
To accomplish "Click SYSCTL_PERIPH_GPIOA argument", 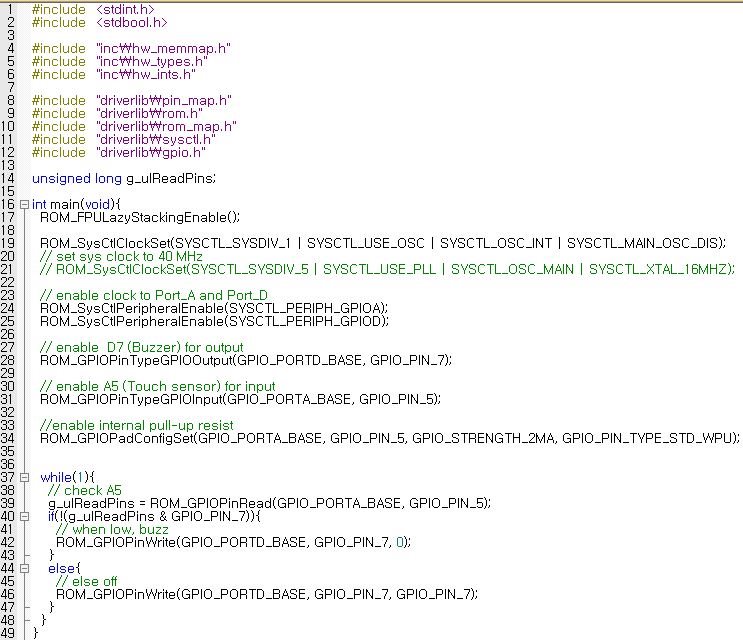I will click(x=306, y=308).
